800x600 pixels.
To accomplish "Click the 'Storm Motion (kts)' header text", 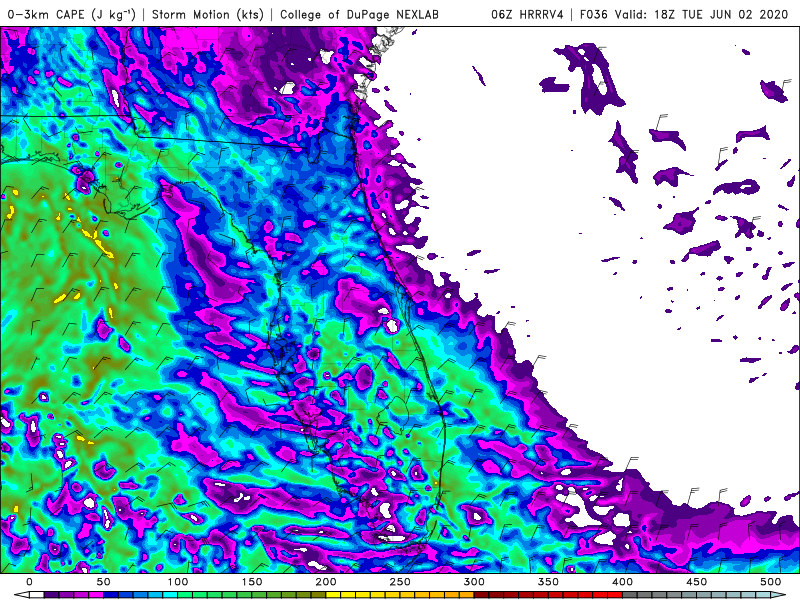I will pyautogui.click(x=208, y=14).
